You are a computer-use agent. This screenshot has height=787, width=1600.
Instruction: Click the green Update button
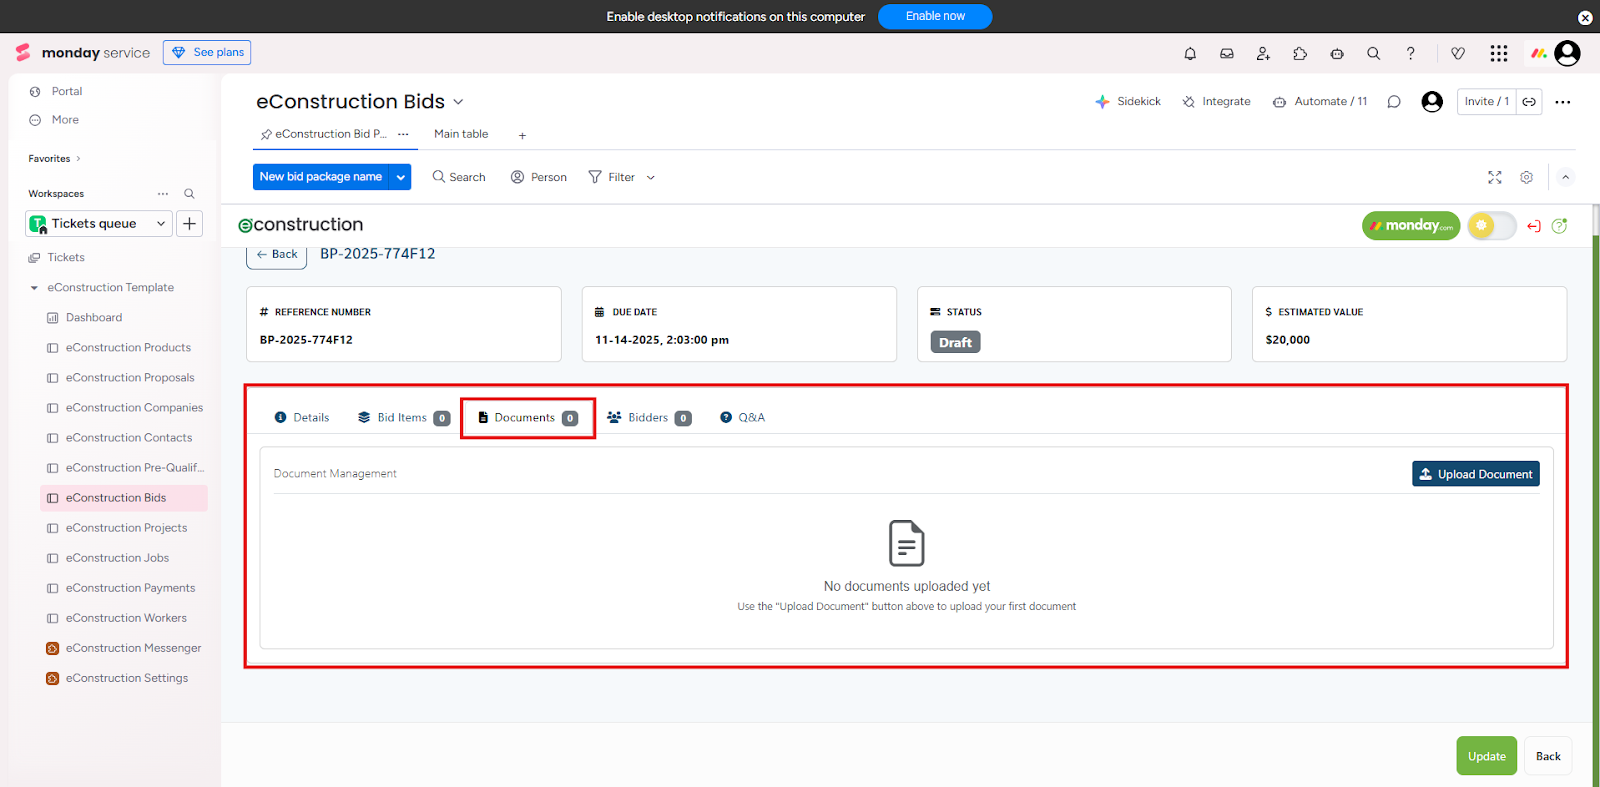[1486, 756]
